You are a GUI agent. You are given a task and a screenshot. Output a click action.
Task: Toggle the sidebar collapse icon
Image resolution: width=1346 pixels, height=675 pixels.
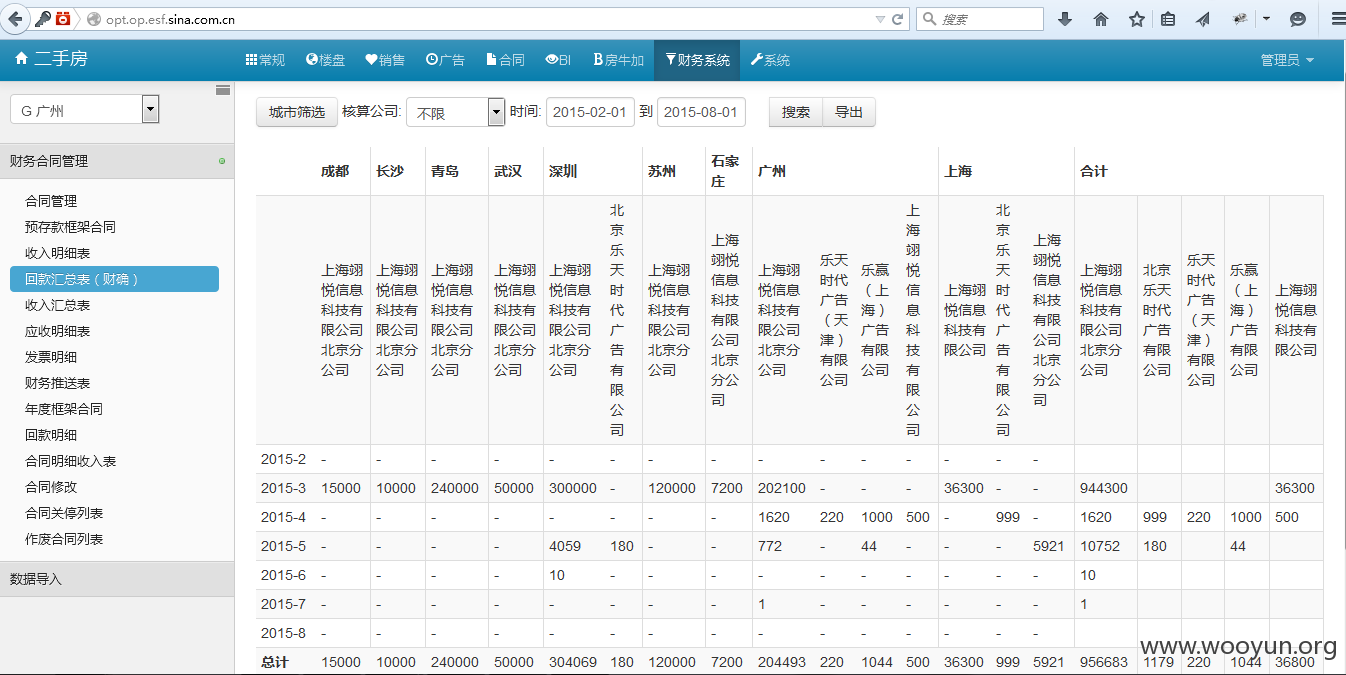[223, 91]
